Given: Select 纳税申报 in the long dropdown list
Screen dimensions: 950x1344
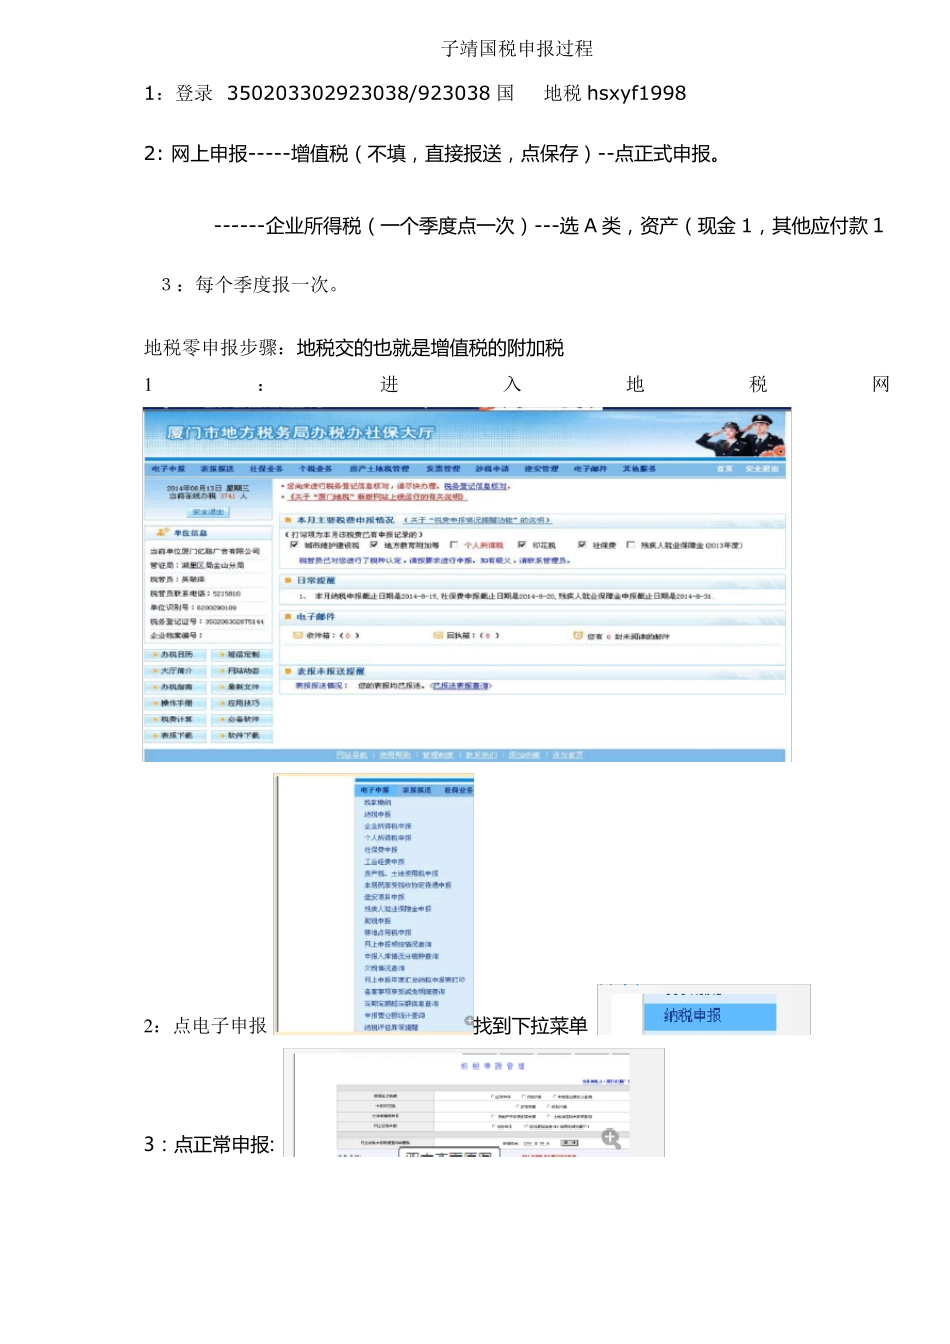Looking at the screenshot, I should 378,815.
